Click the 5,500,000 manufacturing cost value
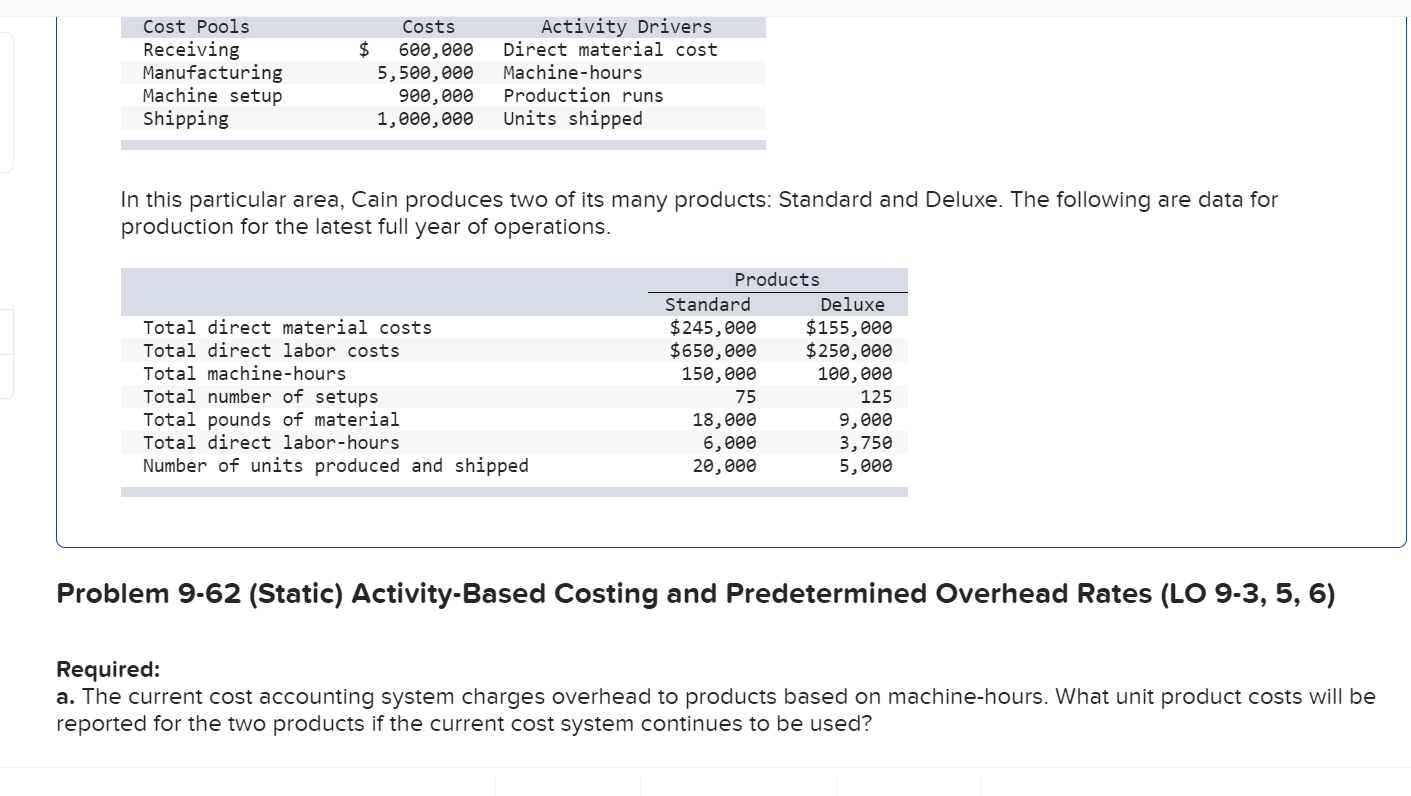This screenshot has width=1411, height=796. 425,73
